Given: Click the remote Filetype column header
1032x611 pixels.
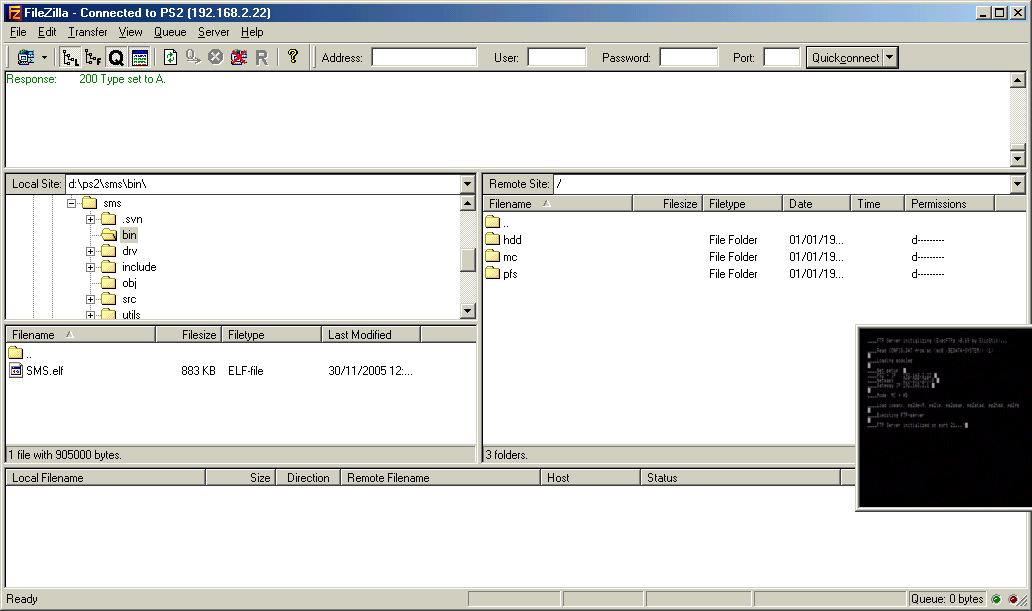Looking at the screenshot, I should [742, 204].
